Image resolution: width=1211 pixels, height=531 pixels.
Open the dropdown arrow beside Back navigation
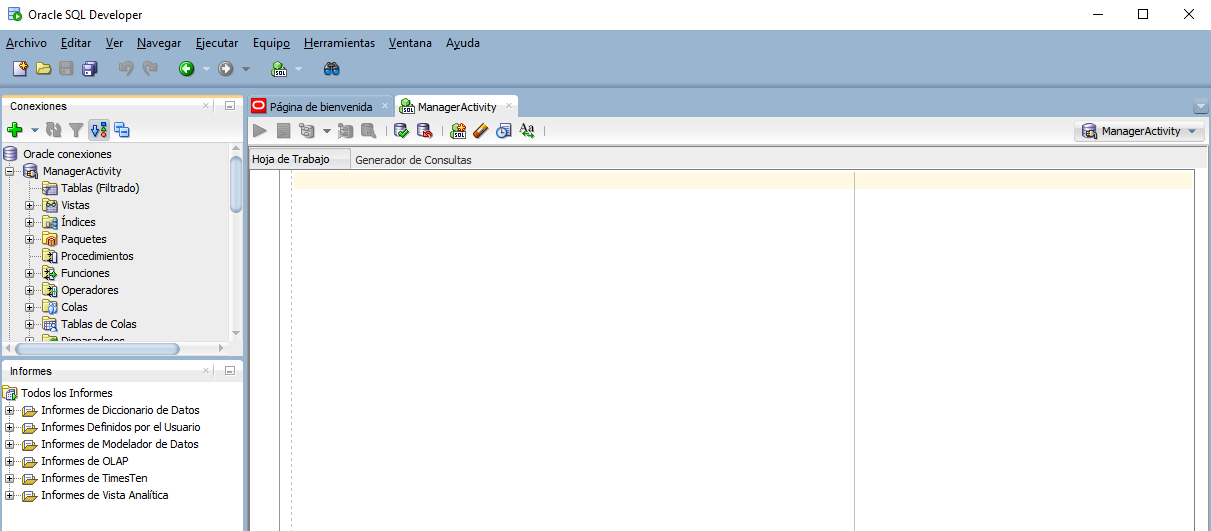click(x=206, y=69)
